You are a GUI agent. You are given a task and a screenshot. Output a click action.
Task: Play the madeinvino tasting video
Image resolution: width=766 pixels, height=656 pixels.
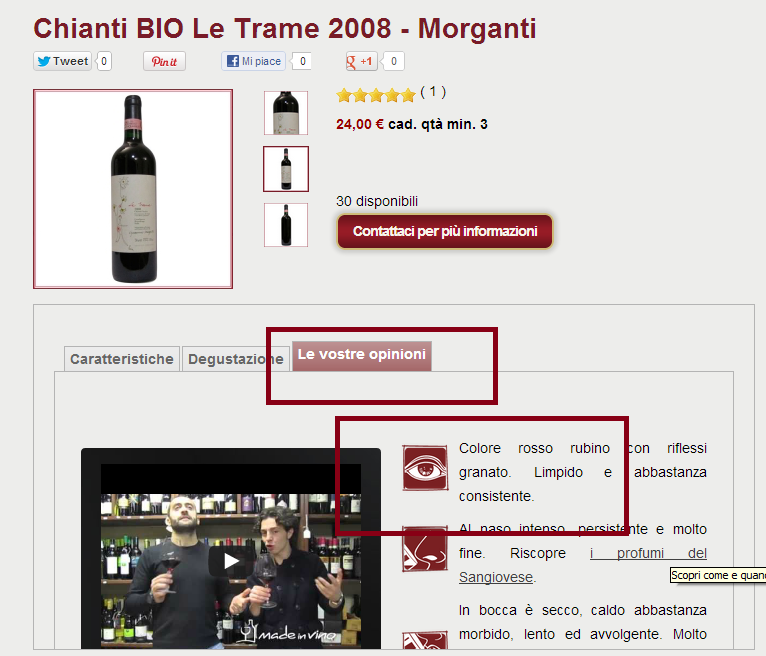tap(231, 561)
